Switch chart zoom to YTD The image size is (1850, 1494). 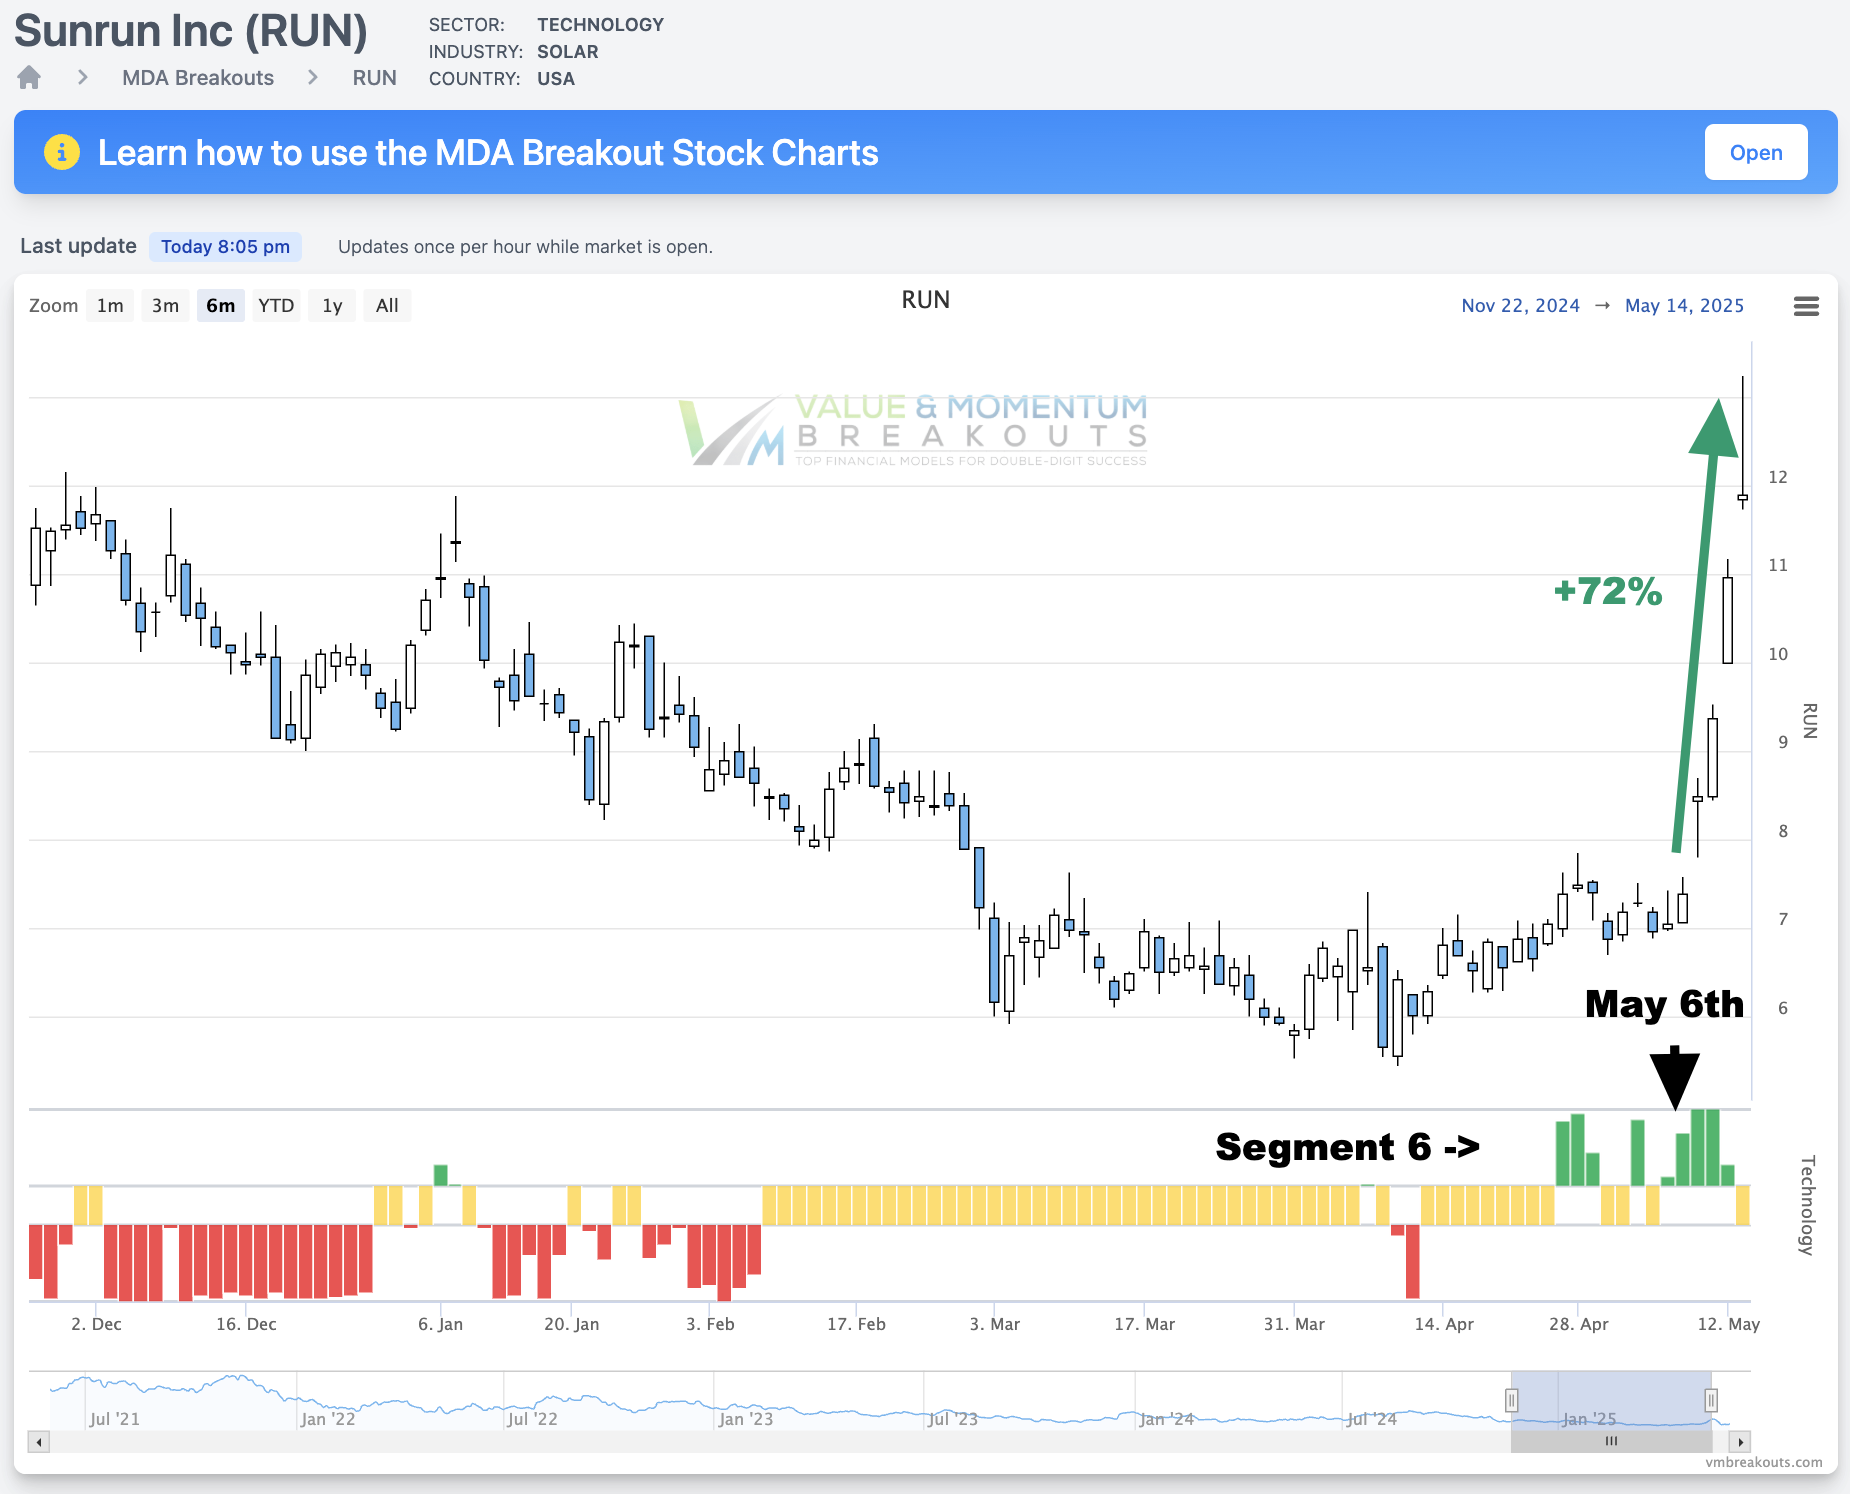[x=276, y=306]
